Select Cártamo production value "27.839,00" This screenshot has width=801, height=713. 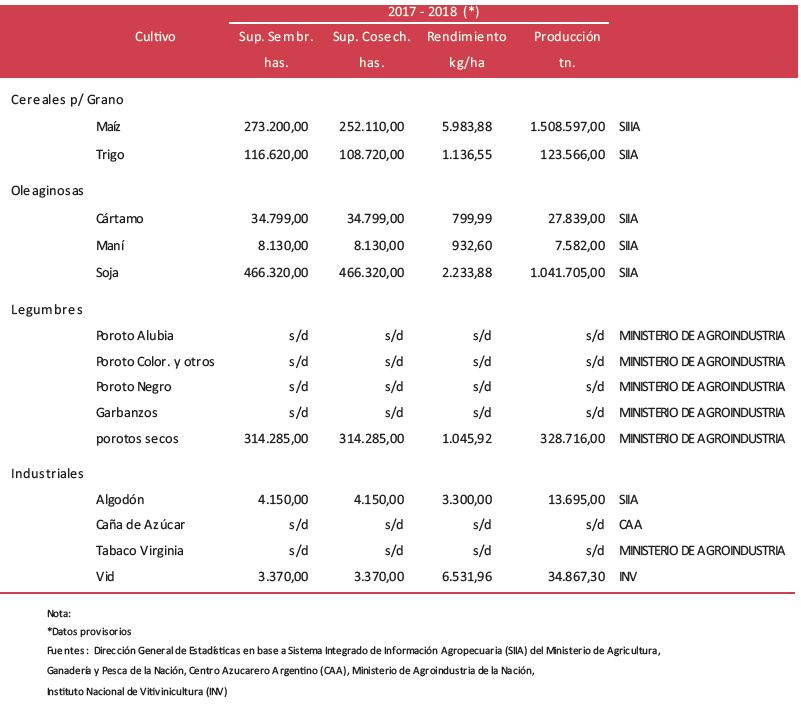[577, 219]
